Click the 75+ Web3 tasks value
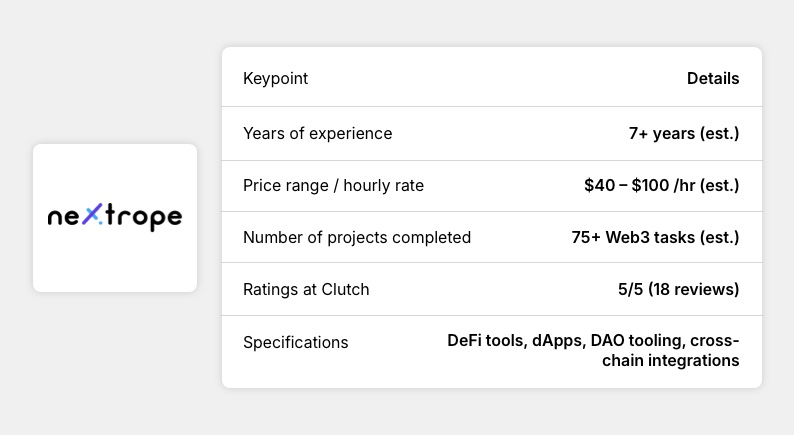The height and width of the screenshot is (435, 794). 655,237
